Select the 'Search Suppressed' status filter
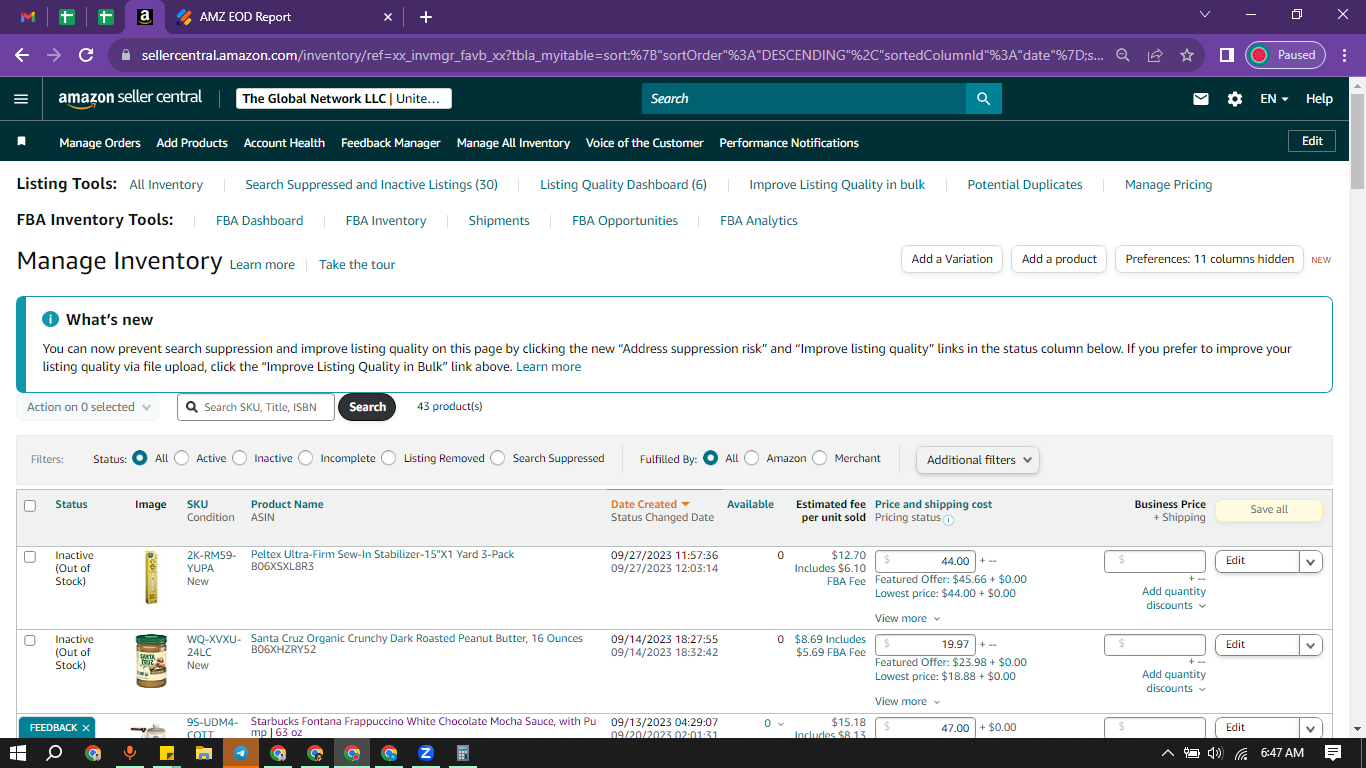Viewport: 1366px width, 768px height. [498, 458]
